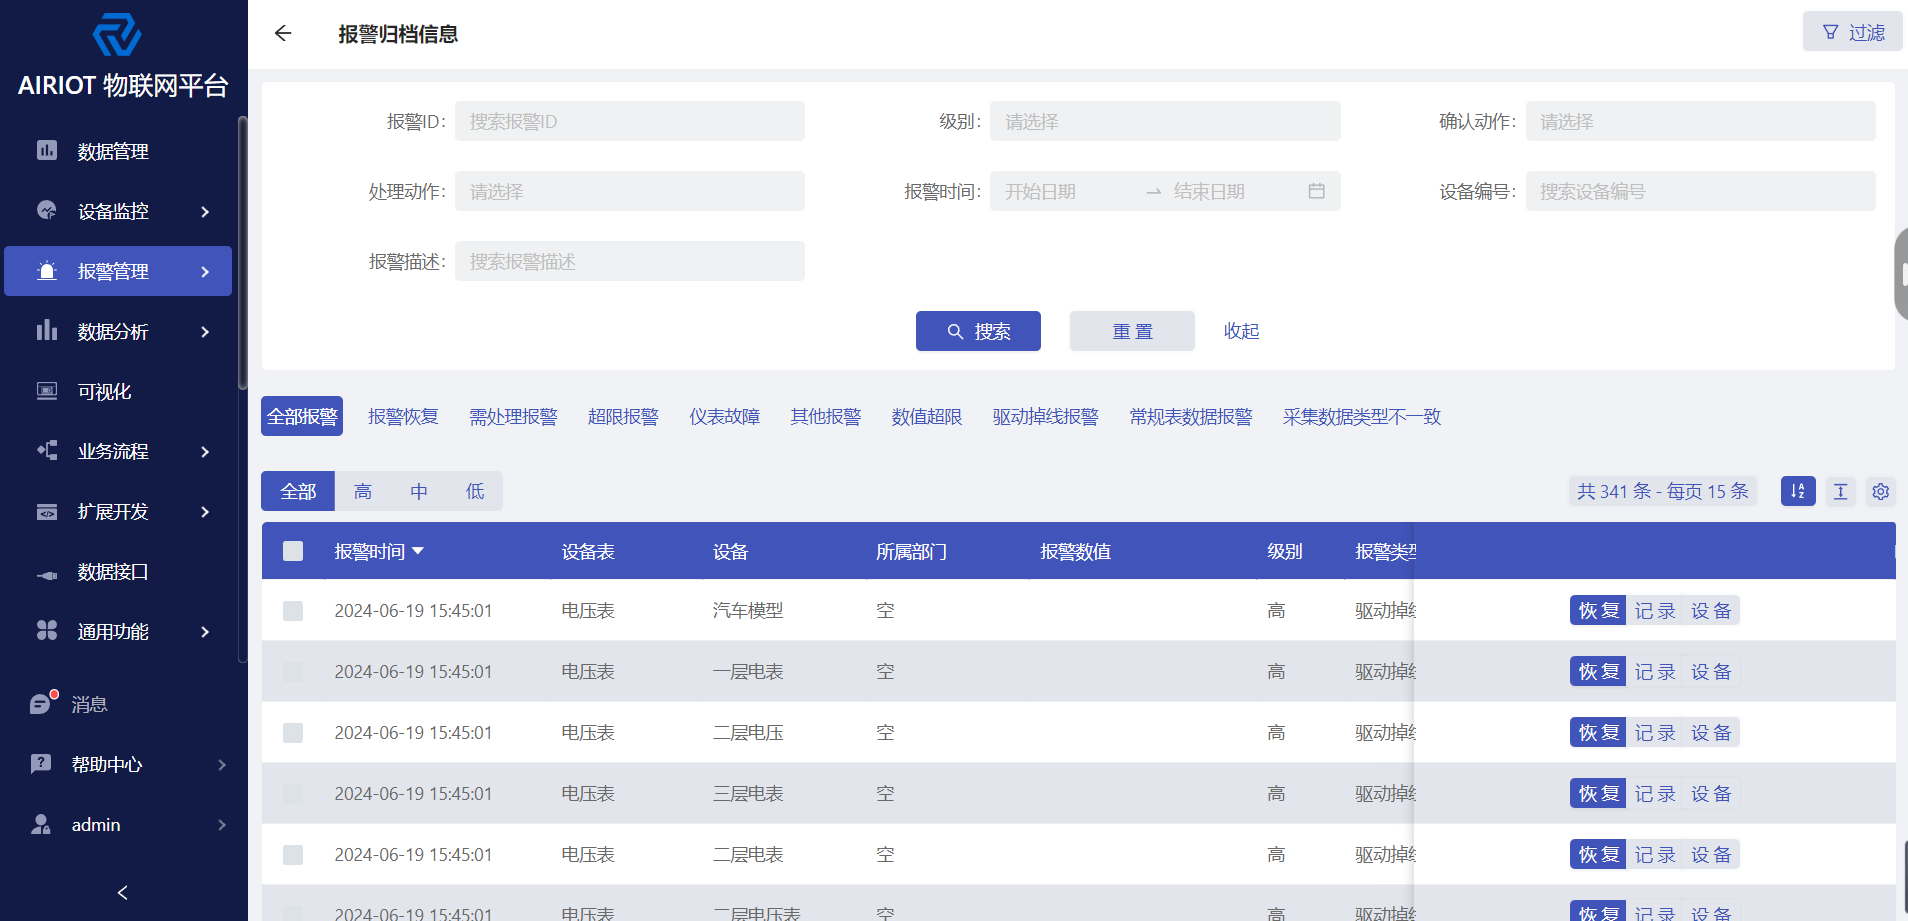The height and width of the screenshot is (921, 1908).
Task: Click the 重置 button
Action: tap(1132, 331)
